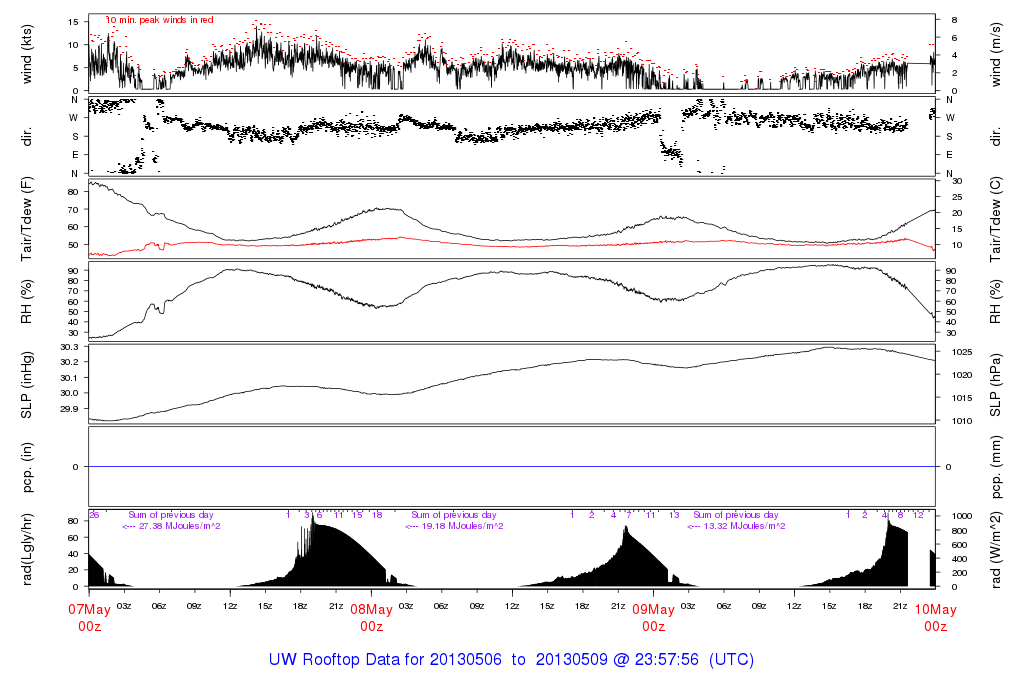Select the rad (W/m^2) axis label
The height and width of the screenshot is (700, 1024).
tap(996, 548)
